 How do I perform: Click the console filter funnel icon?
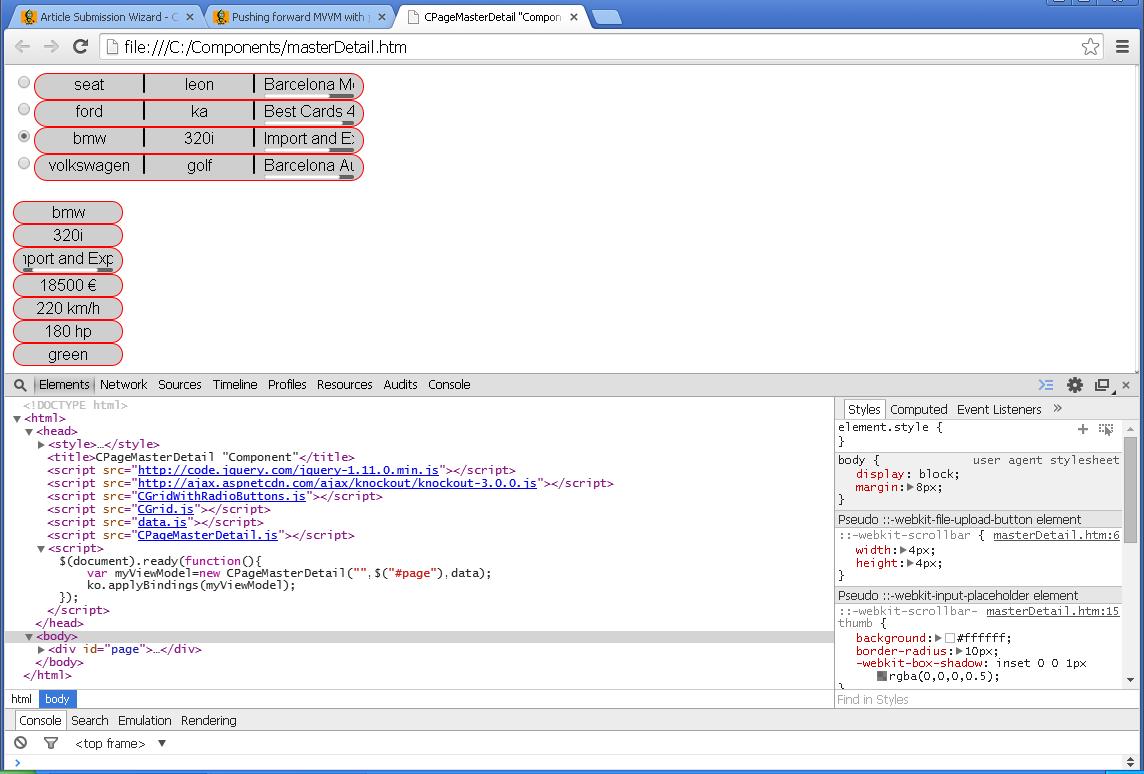tap(50, 743)
